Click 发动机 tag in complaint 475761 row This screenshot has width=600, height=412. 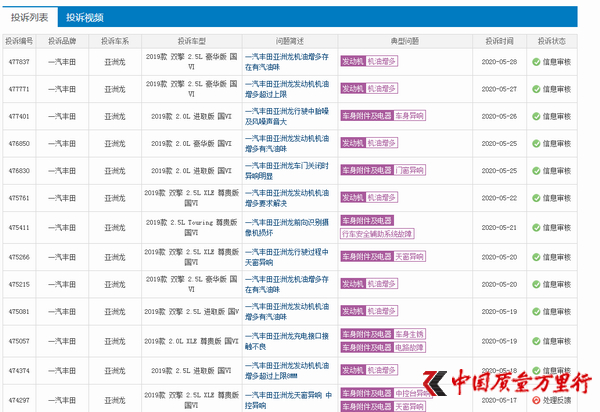[353, 197]
